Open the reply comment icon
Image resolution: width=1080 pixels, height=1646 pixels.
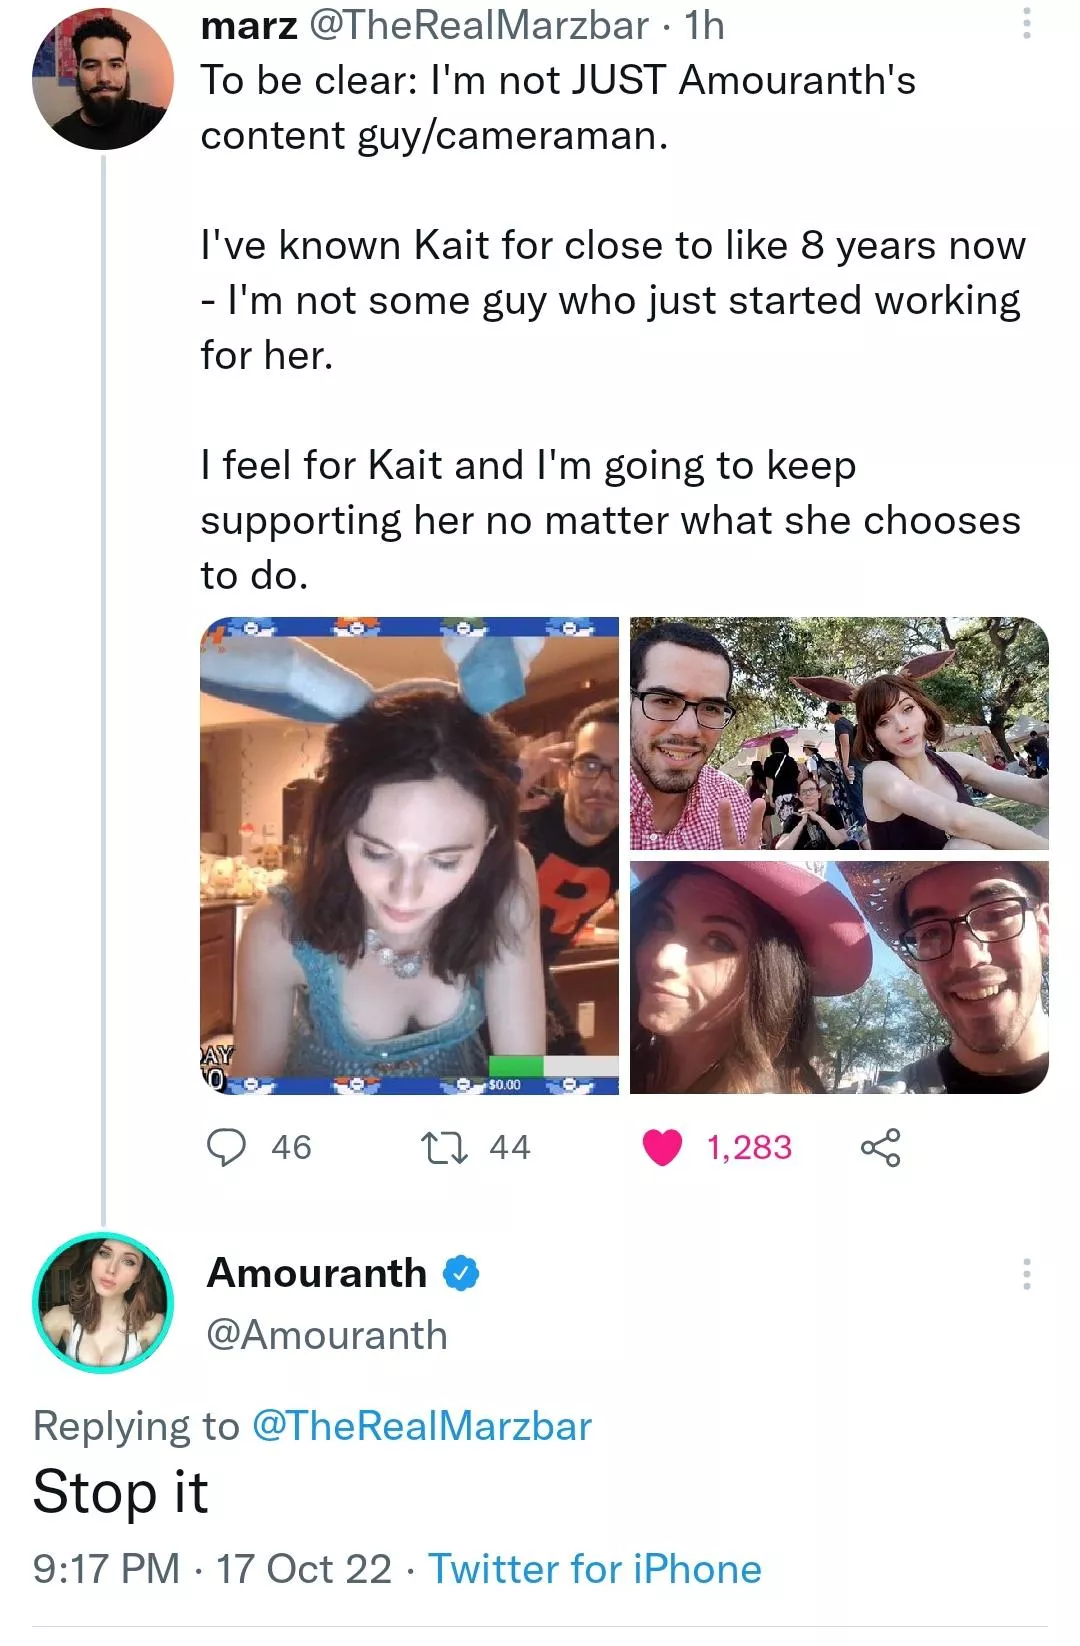pyautogui.click(x=226, y=1147)
